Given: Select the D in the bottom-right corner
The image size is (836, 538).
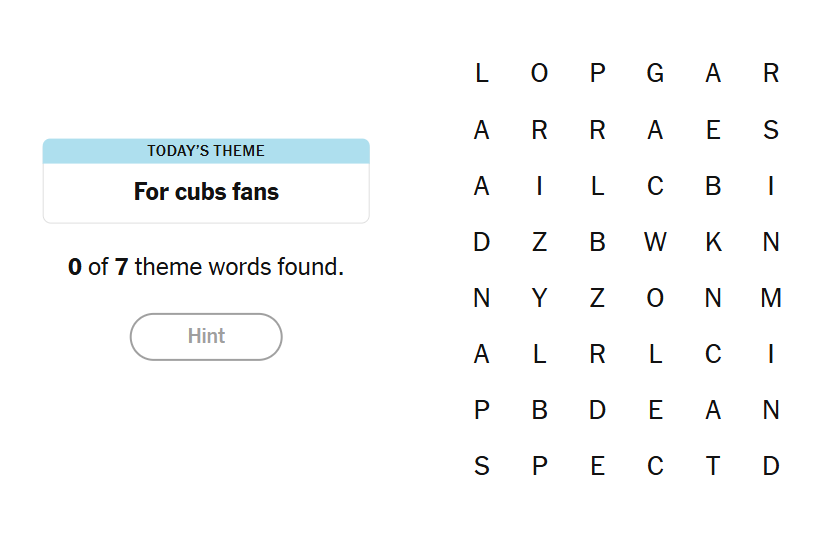Looking at the screenshot, I should [771, 466].
